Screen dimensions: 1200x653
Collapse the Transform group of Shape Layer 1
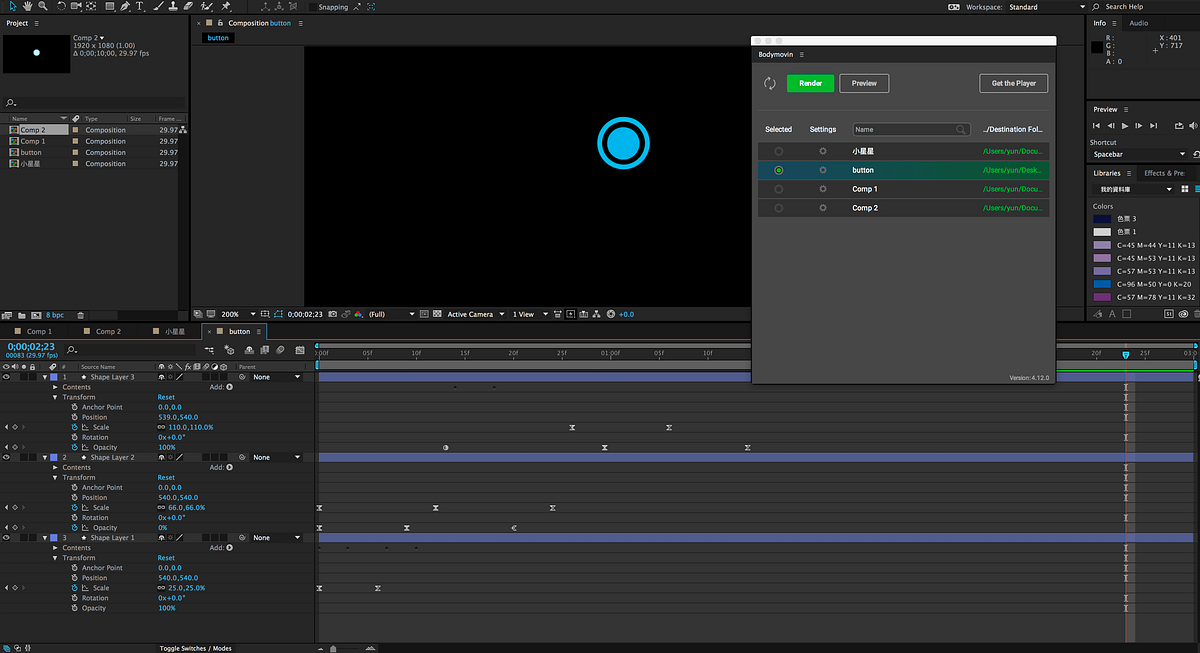click(55, 557)
